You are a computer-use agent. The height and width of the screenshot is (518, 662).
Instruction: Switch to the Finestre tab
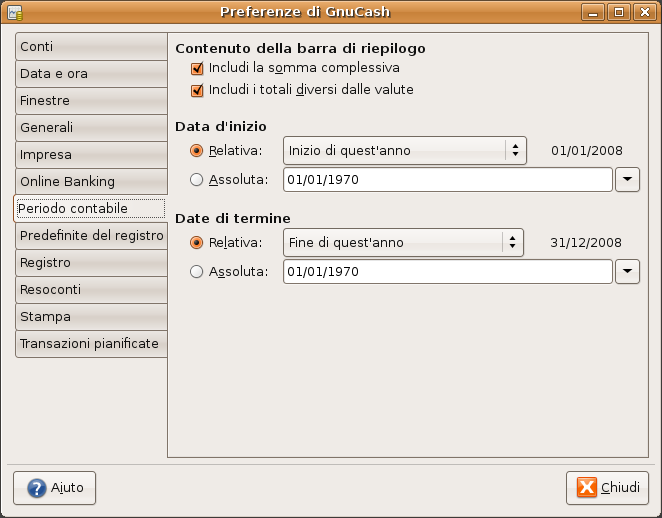[x=91, y=100]
